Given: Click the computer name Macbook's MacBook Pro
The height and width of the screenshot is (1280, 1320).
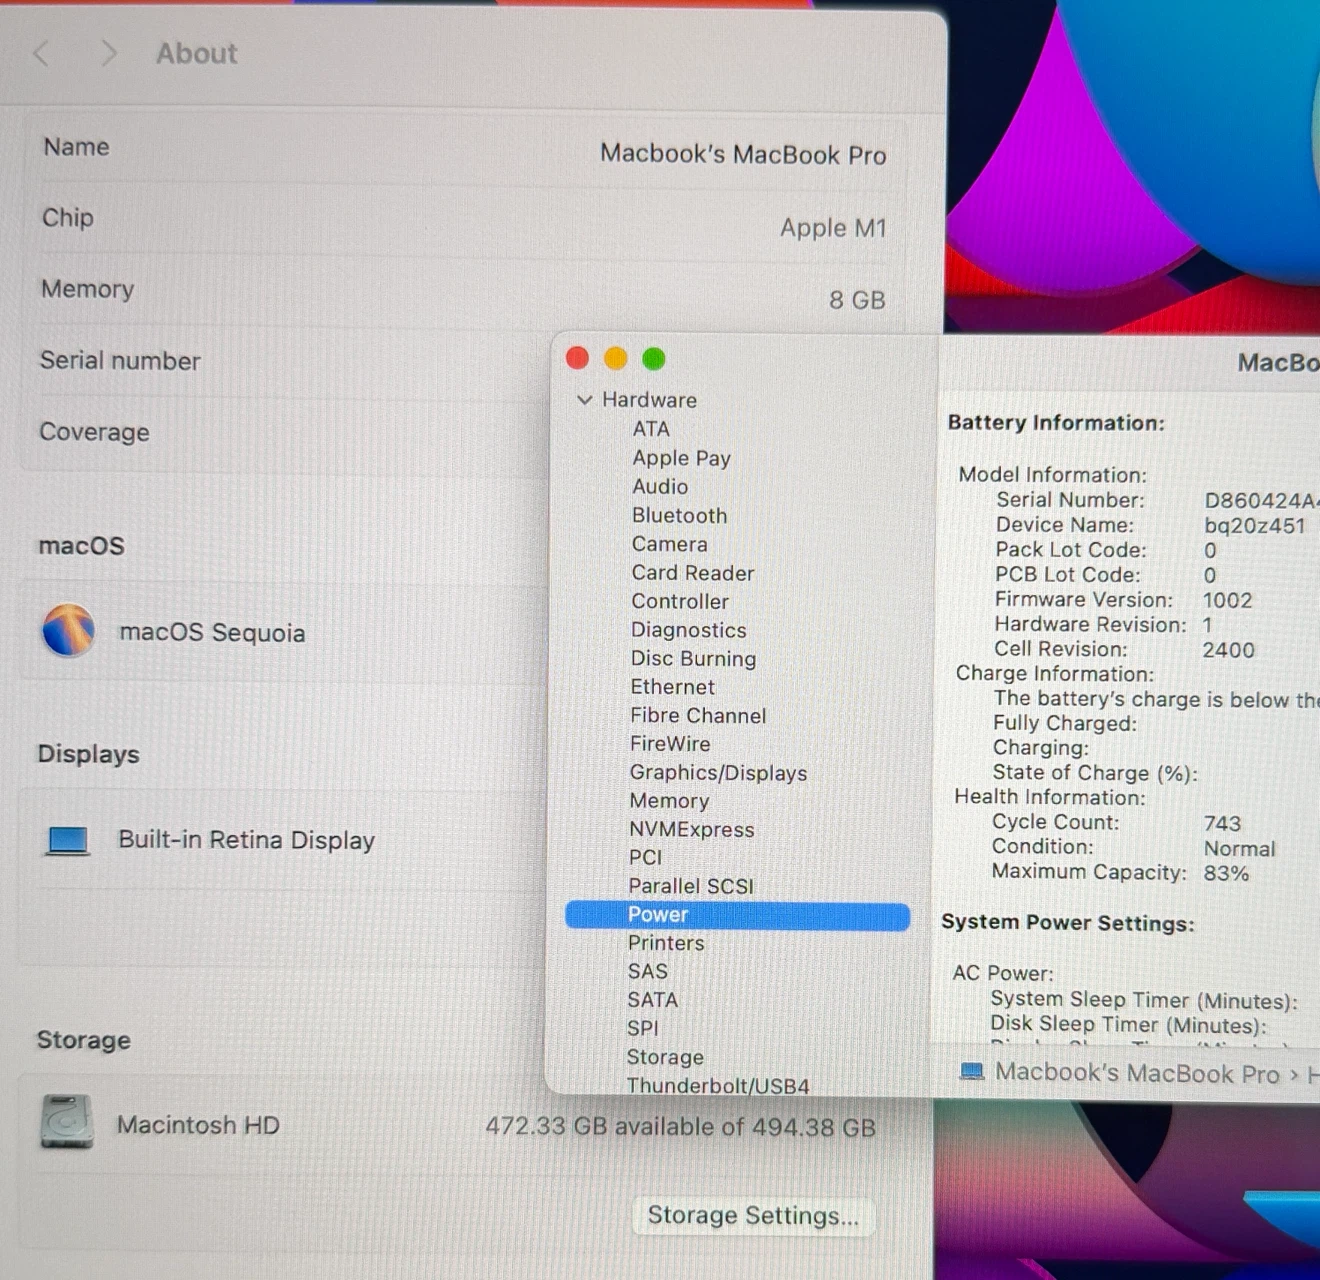Looking at the screenshot, I should (743, 154).
